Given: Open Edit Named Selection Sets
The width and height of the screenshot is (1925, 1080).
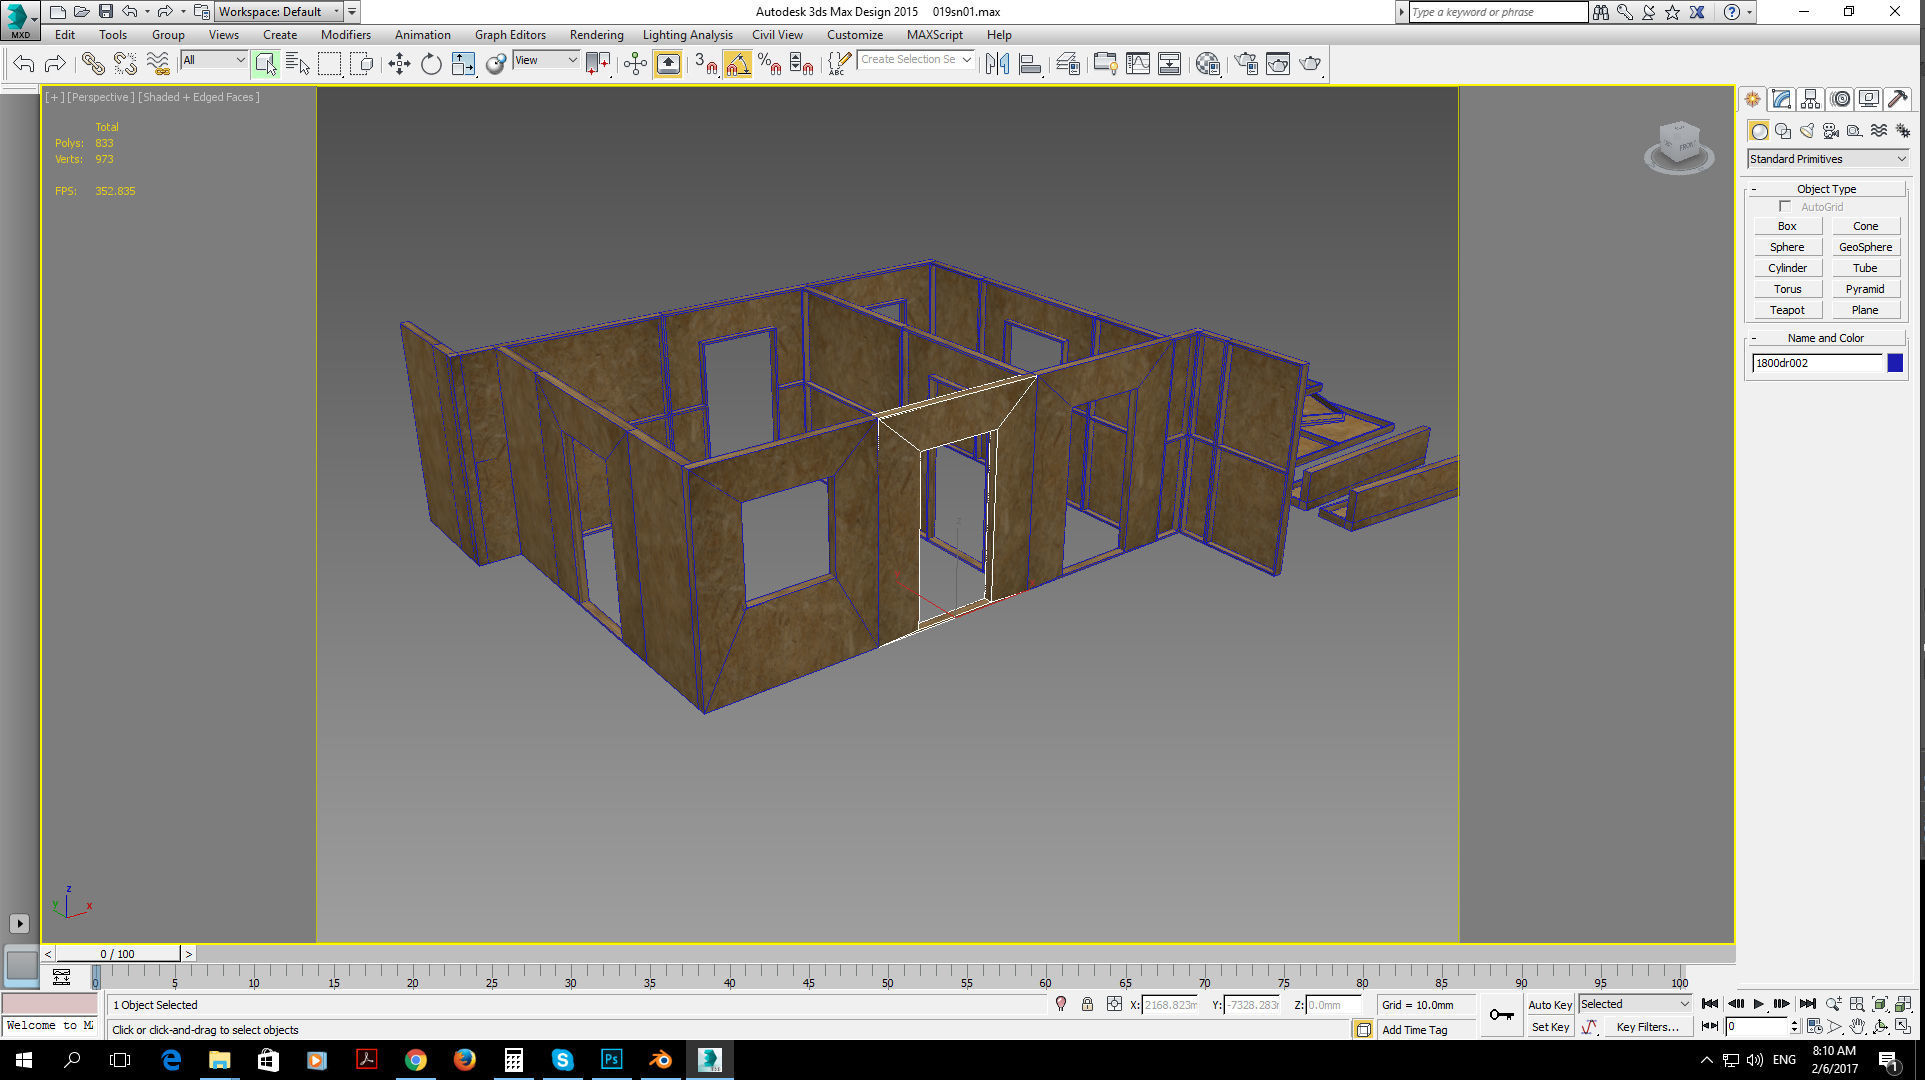Looking at the screenshot, I should pos(839,64).
